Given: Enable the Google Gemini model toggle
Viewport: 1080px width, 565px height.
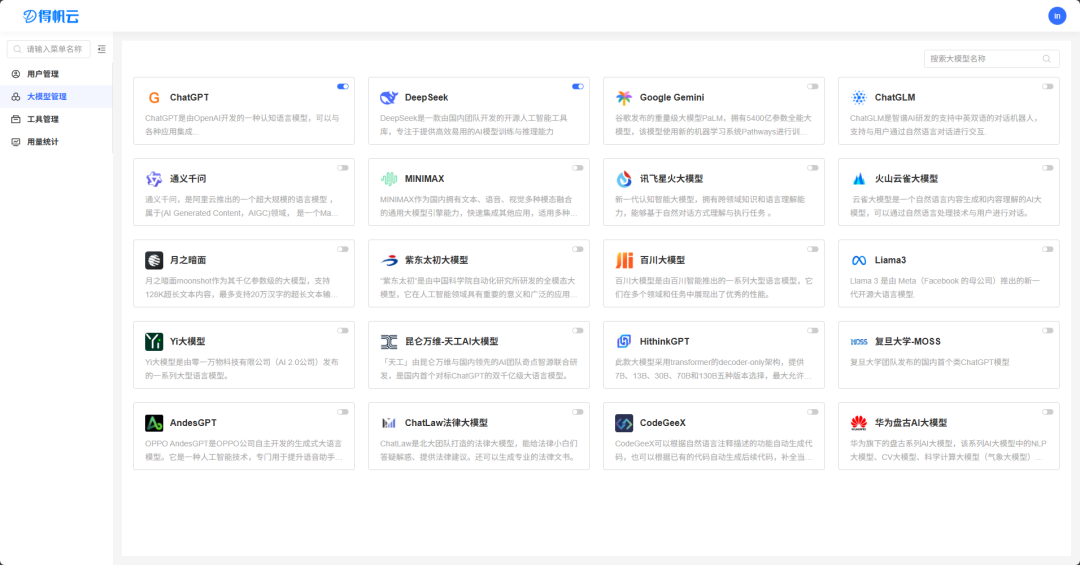Looking at the screenshot, I should coord(813,87).
